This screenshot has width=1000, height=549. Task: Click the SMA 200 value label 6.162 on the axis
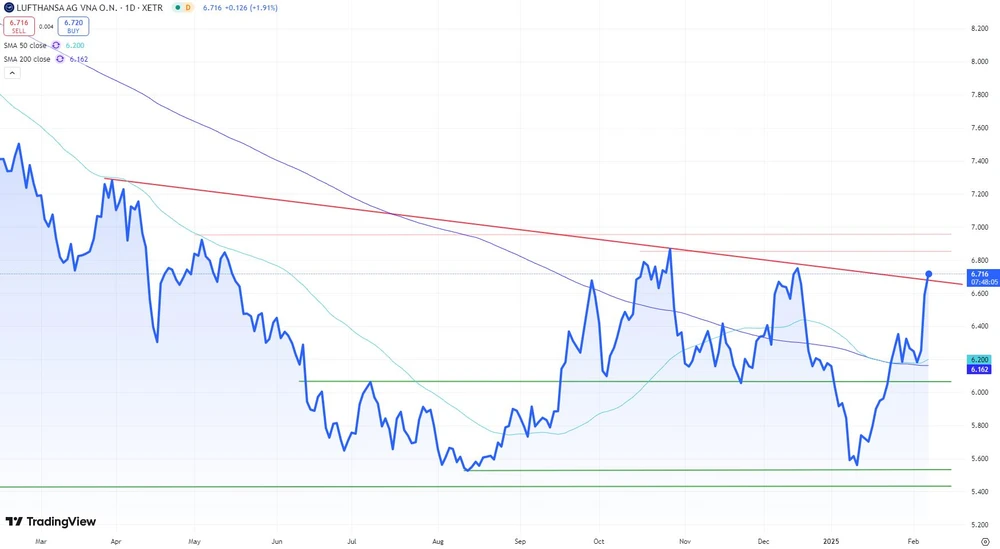point(980,369)
